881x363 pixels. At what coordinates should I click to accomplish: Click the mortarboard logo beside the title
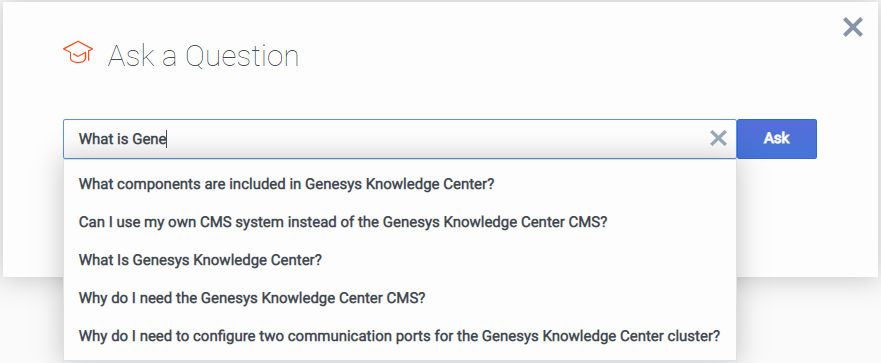tap(78, 52)
